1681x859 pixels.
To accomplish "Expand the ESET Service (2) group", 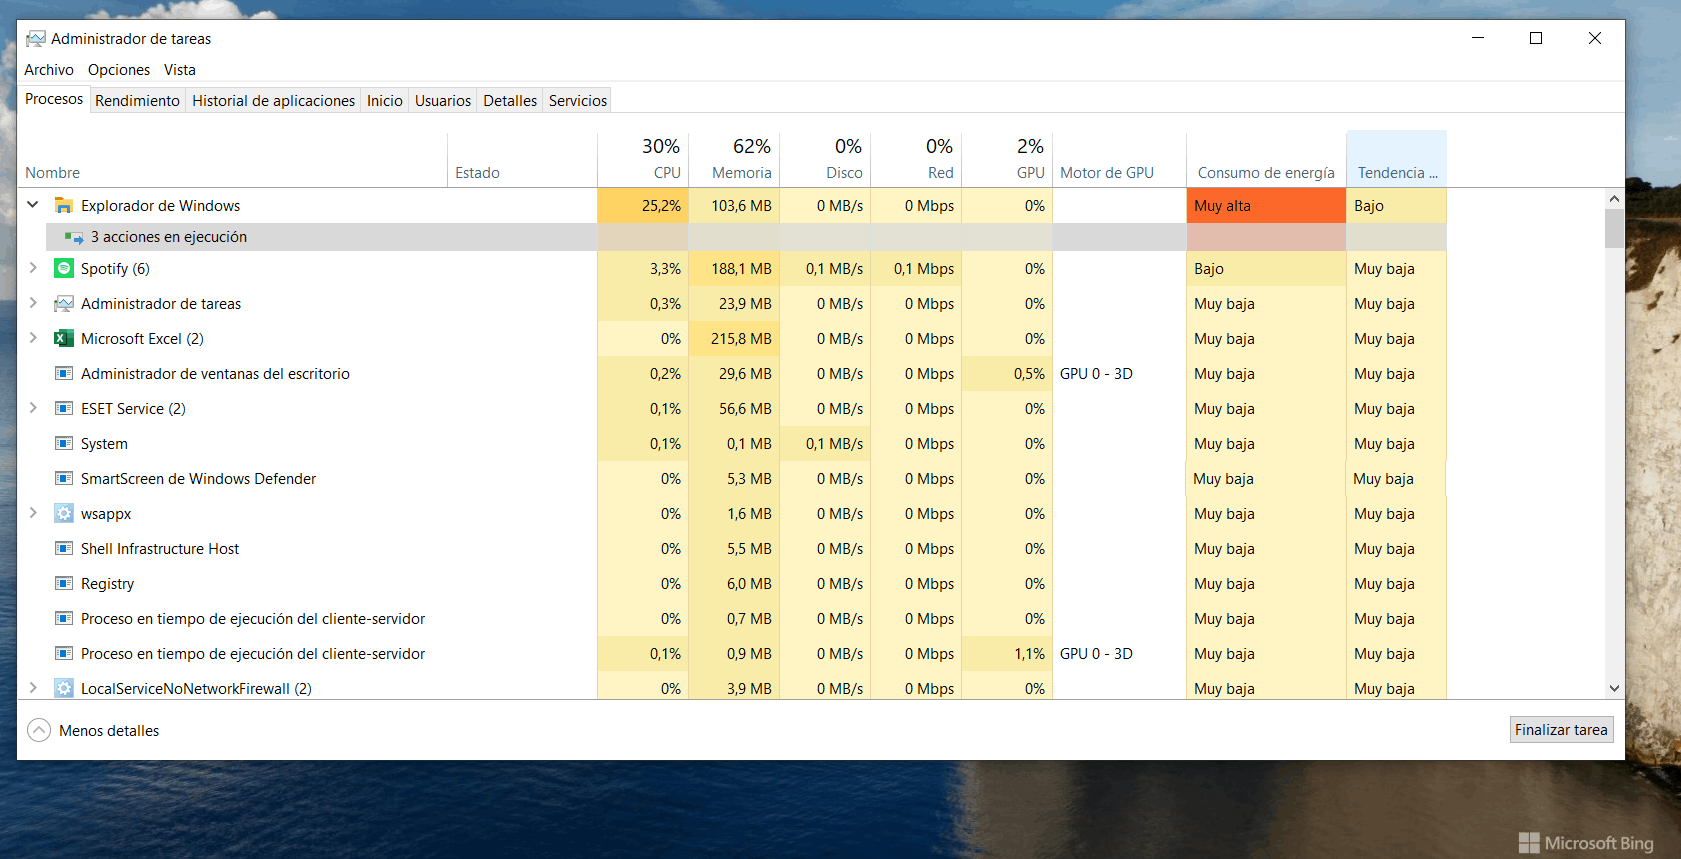I will 33,407.
